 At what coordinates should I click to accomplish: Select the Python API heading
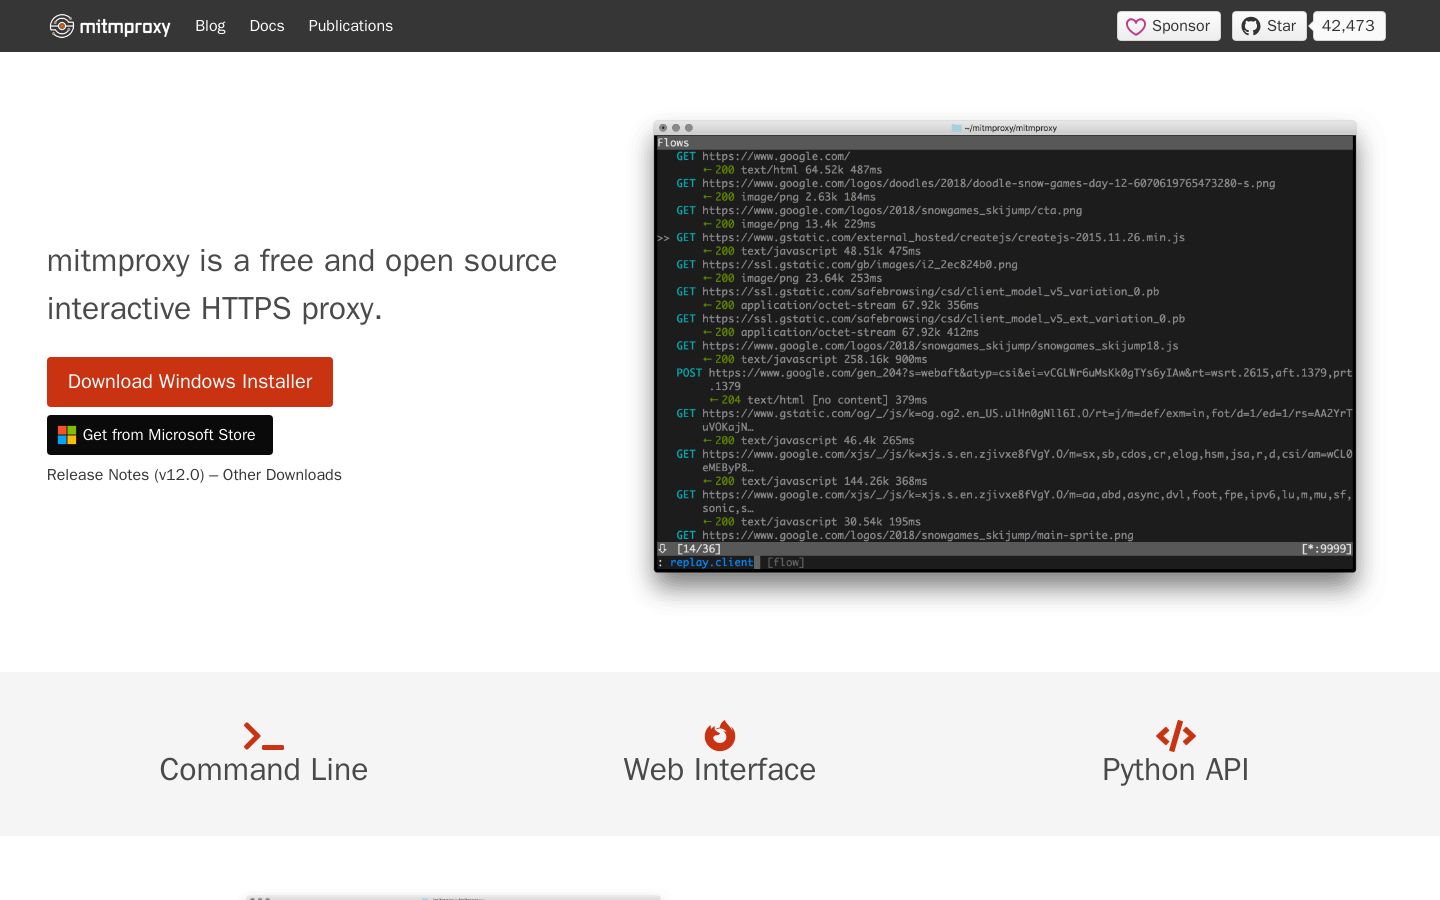click(1176, 770)
